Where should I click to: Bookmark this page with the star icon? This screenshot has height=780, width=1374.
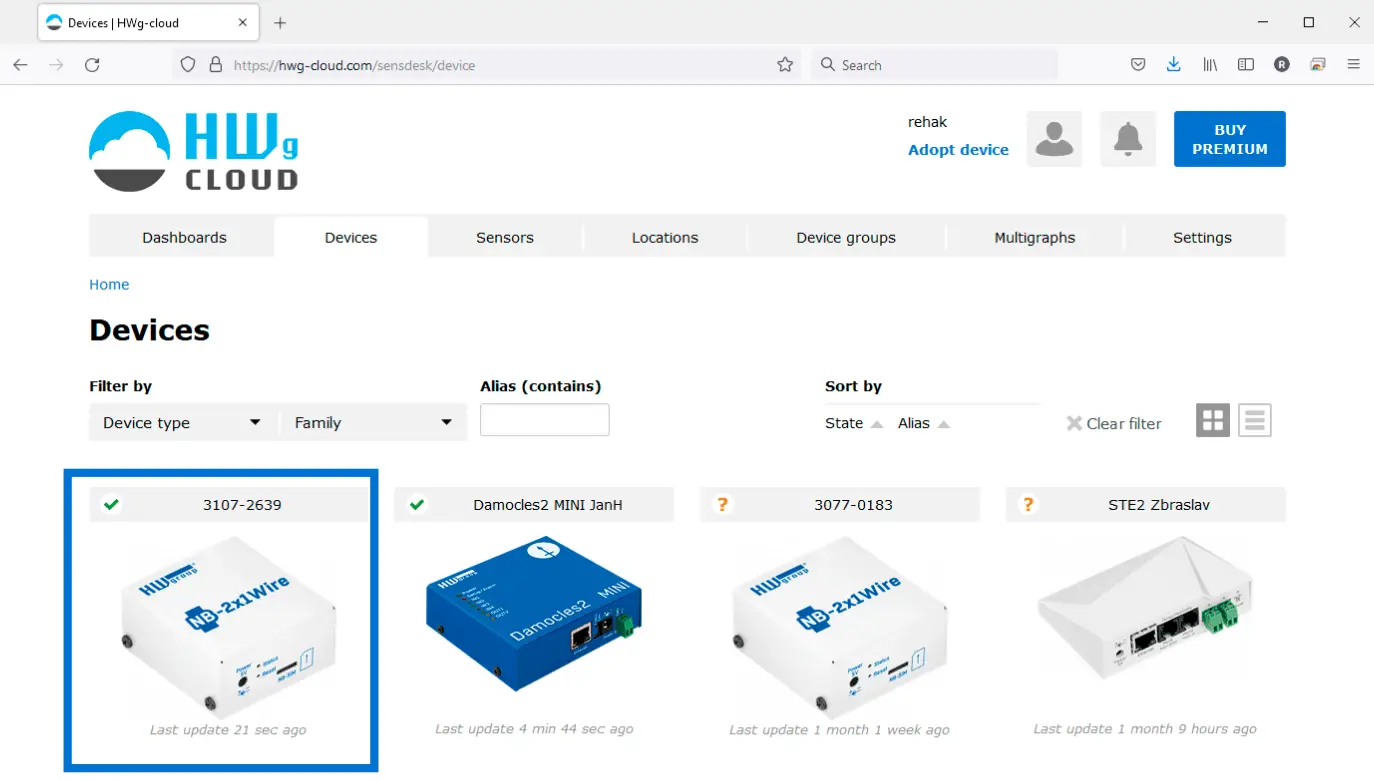click(x=785, y=65)
